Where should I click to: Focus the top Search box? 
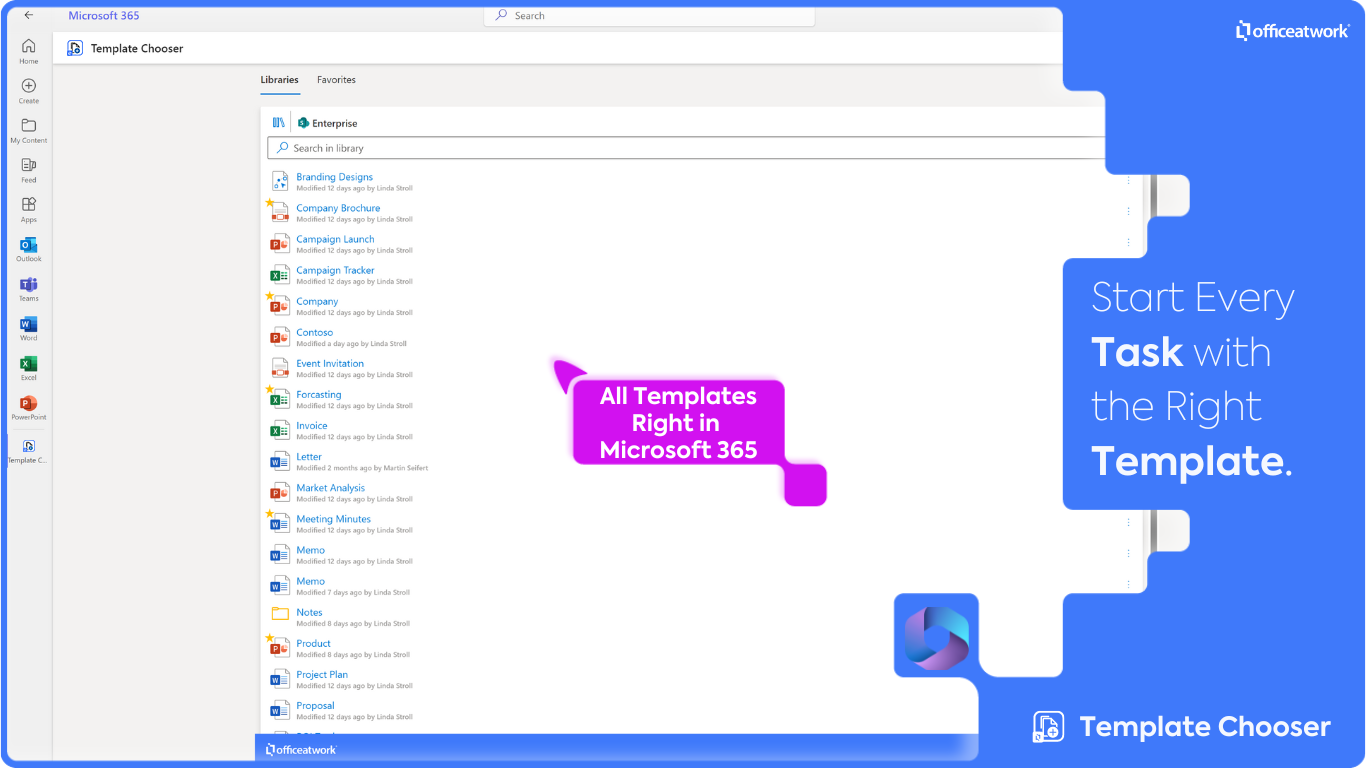(x=649, y=16)
